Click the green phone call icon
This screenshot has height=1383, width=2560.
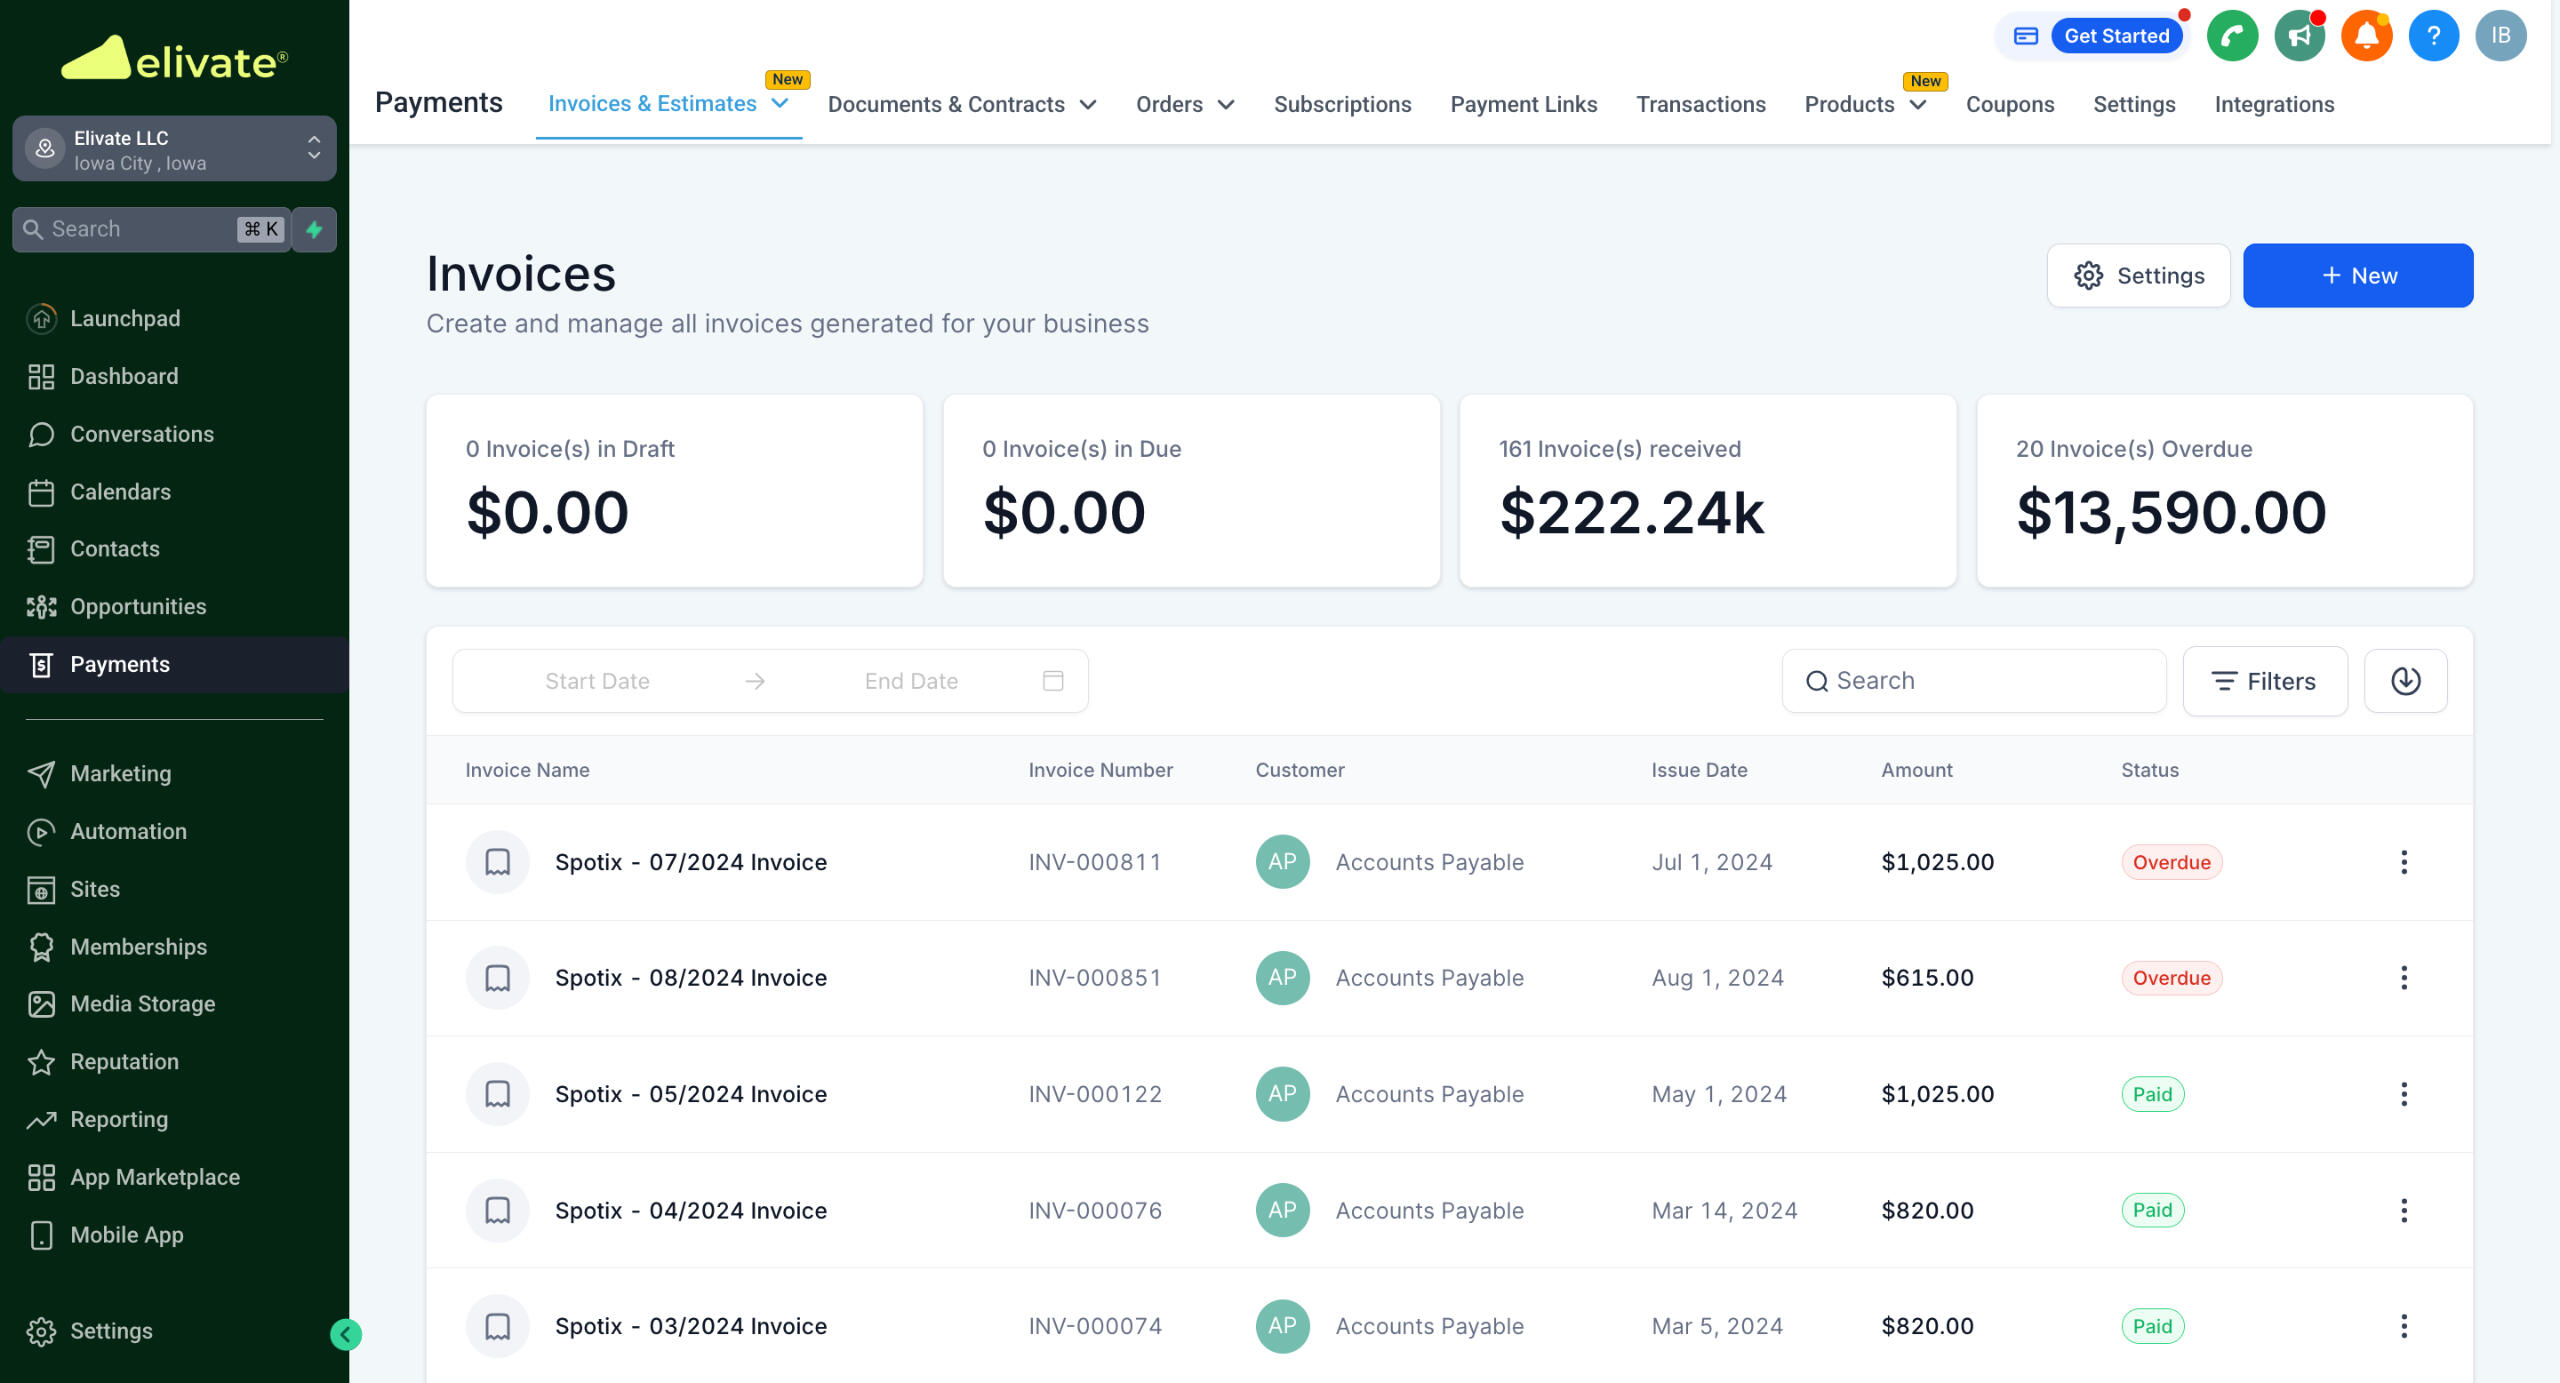click(x=2231, y=36)
